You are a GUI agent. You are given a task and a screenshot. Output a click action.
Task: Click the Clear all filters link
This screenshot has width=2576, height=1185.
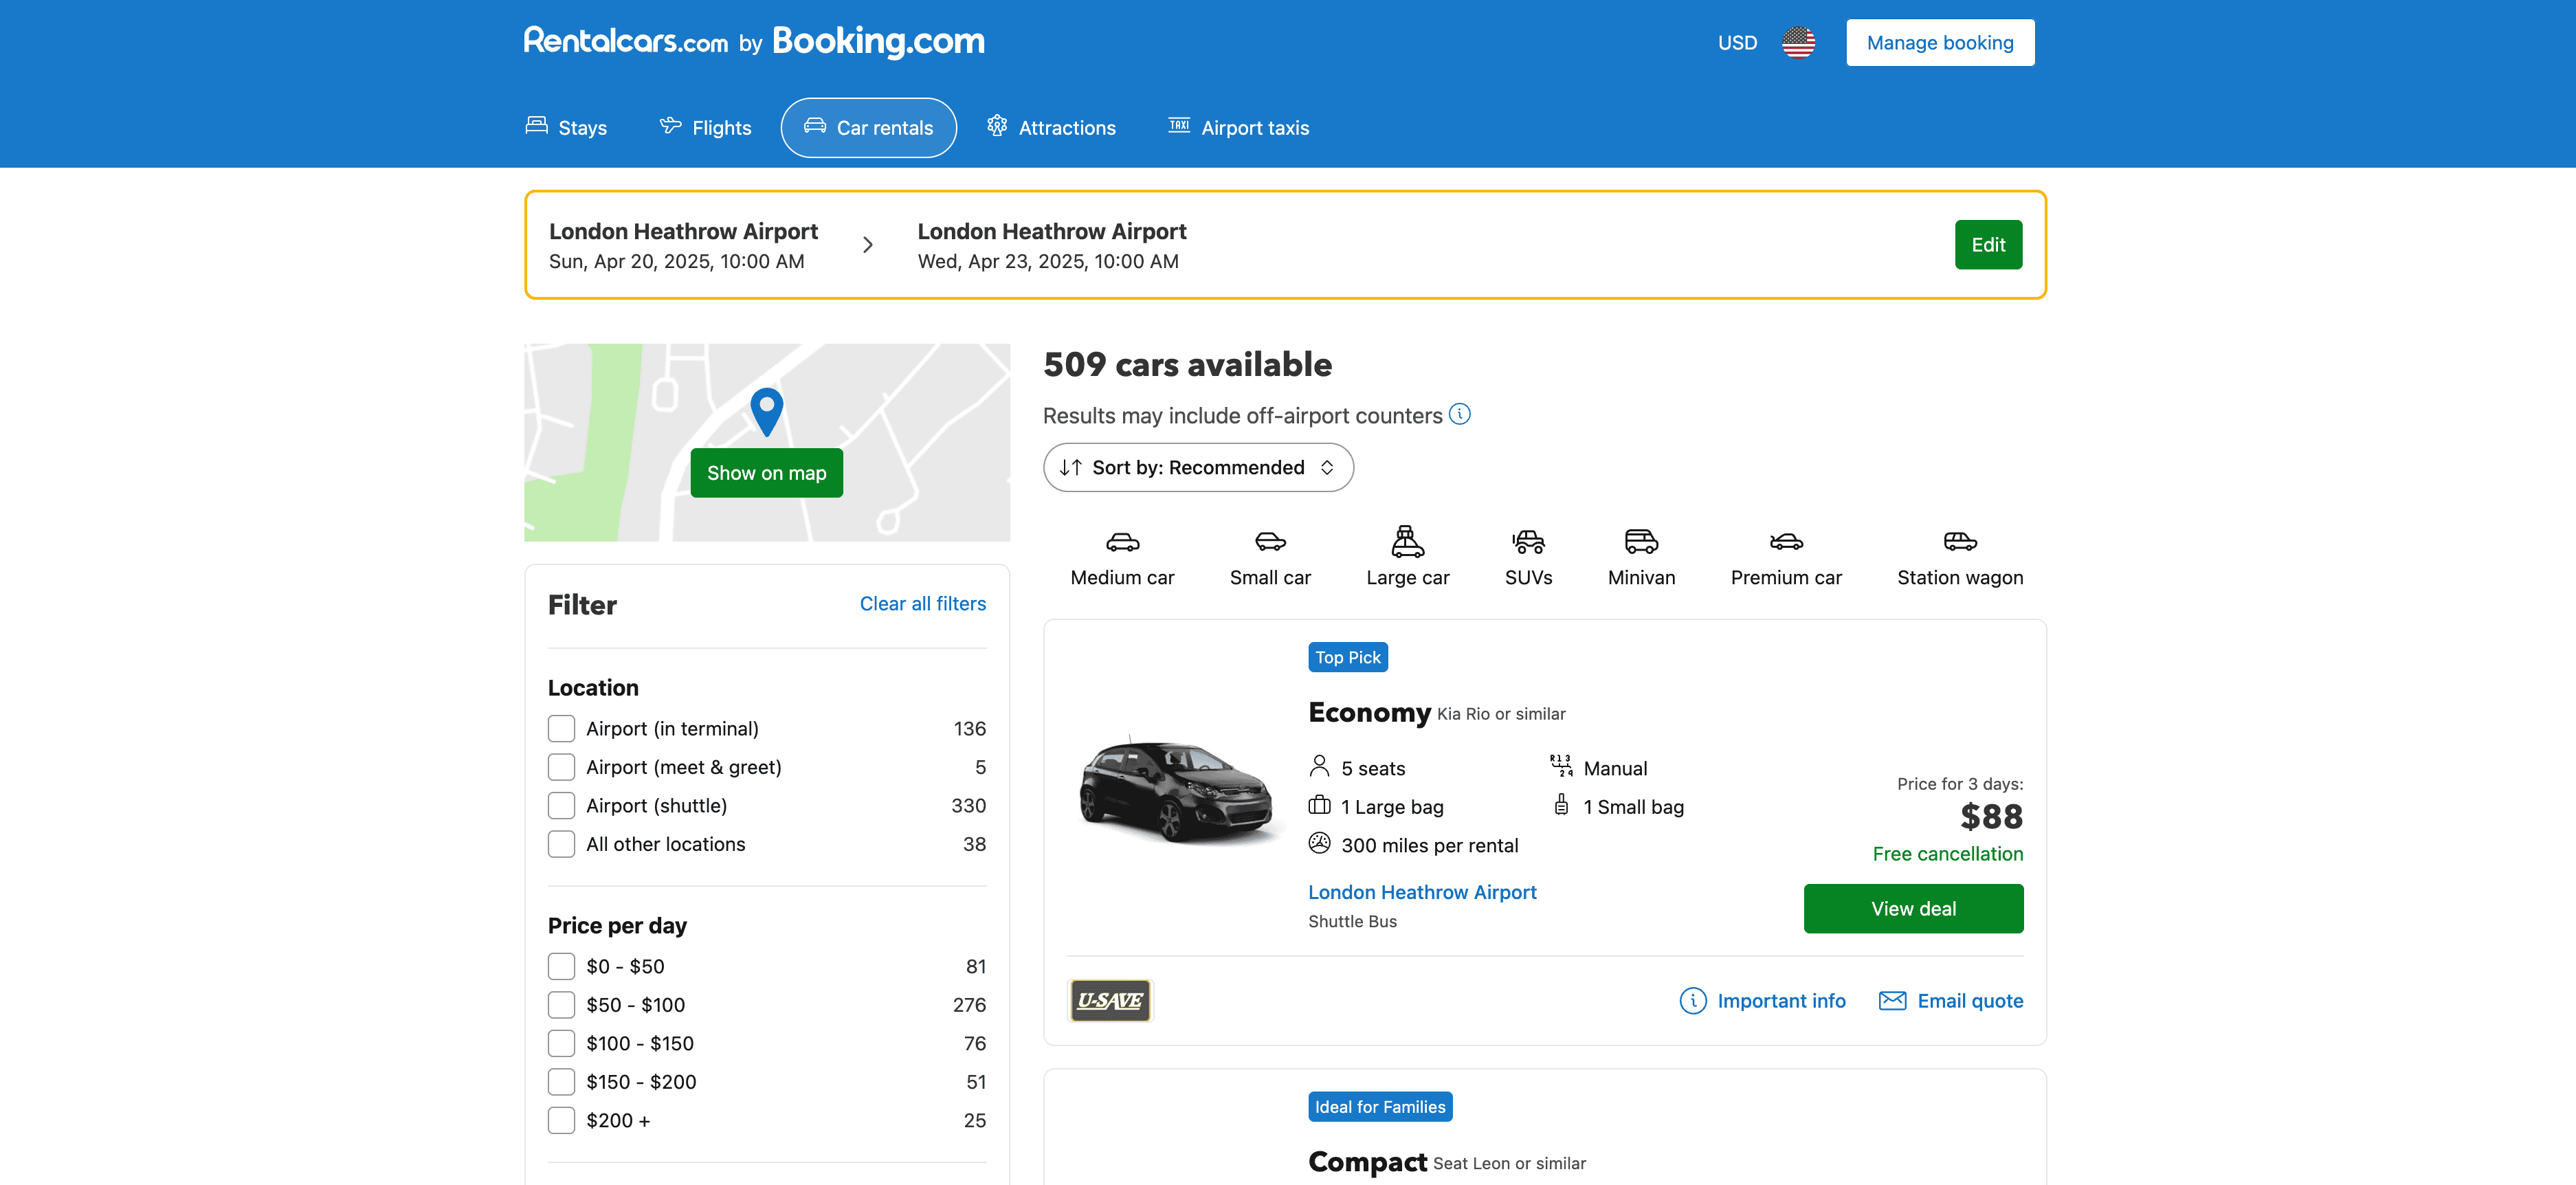922,603
